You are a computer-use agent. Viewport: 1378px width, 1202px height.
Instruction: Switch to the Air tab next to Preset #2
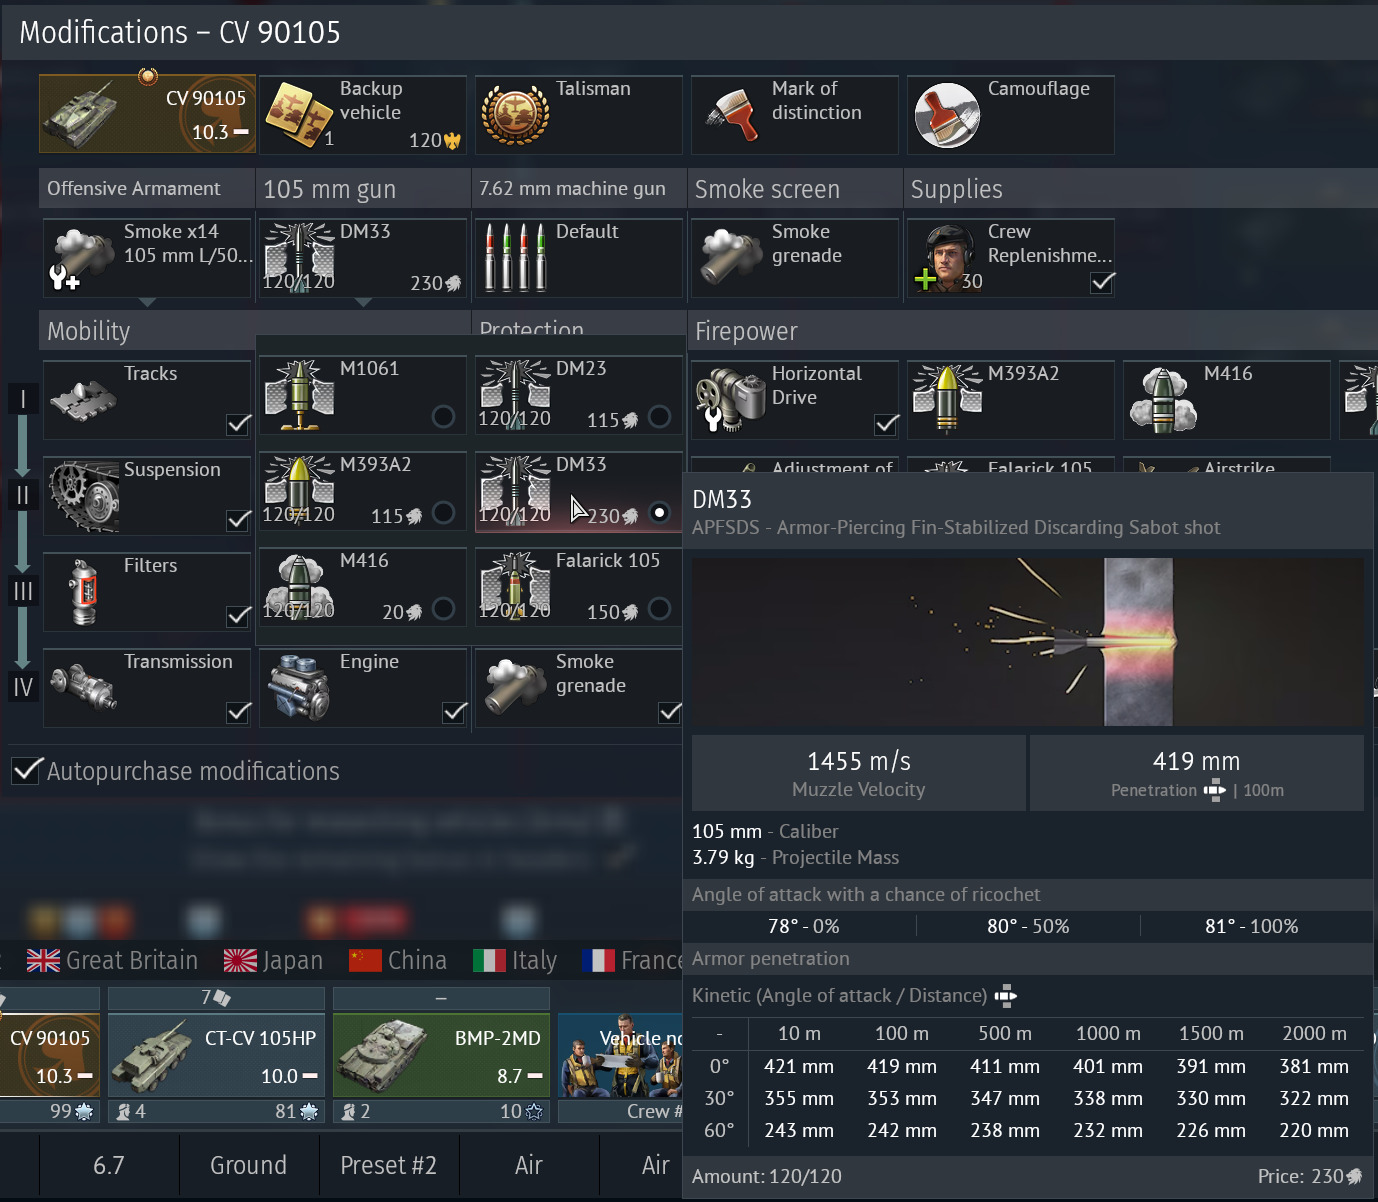[x=528, y=1165]
